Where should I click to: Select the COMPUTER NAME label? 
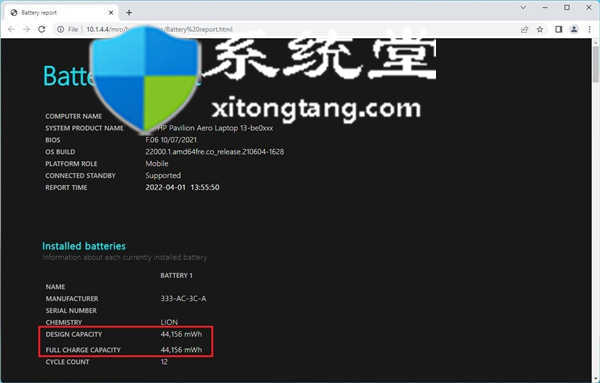73,116
